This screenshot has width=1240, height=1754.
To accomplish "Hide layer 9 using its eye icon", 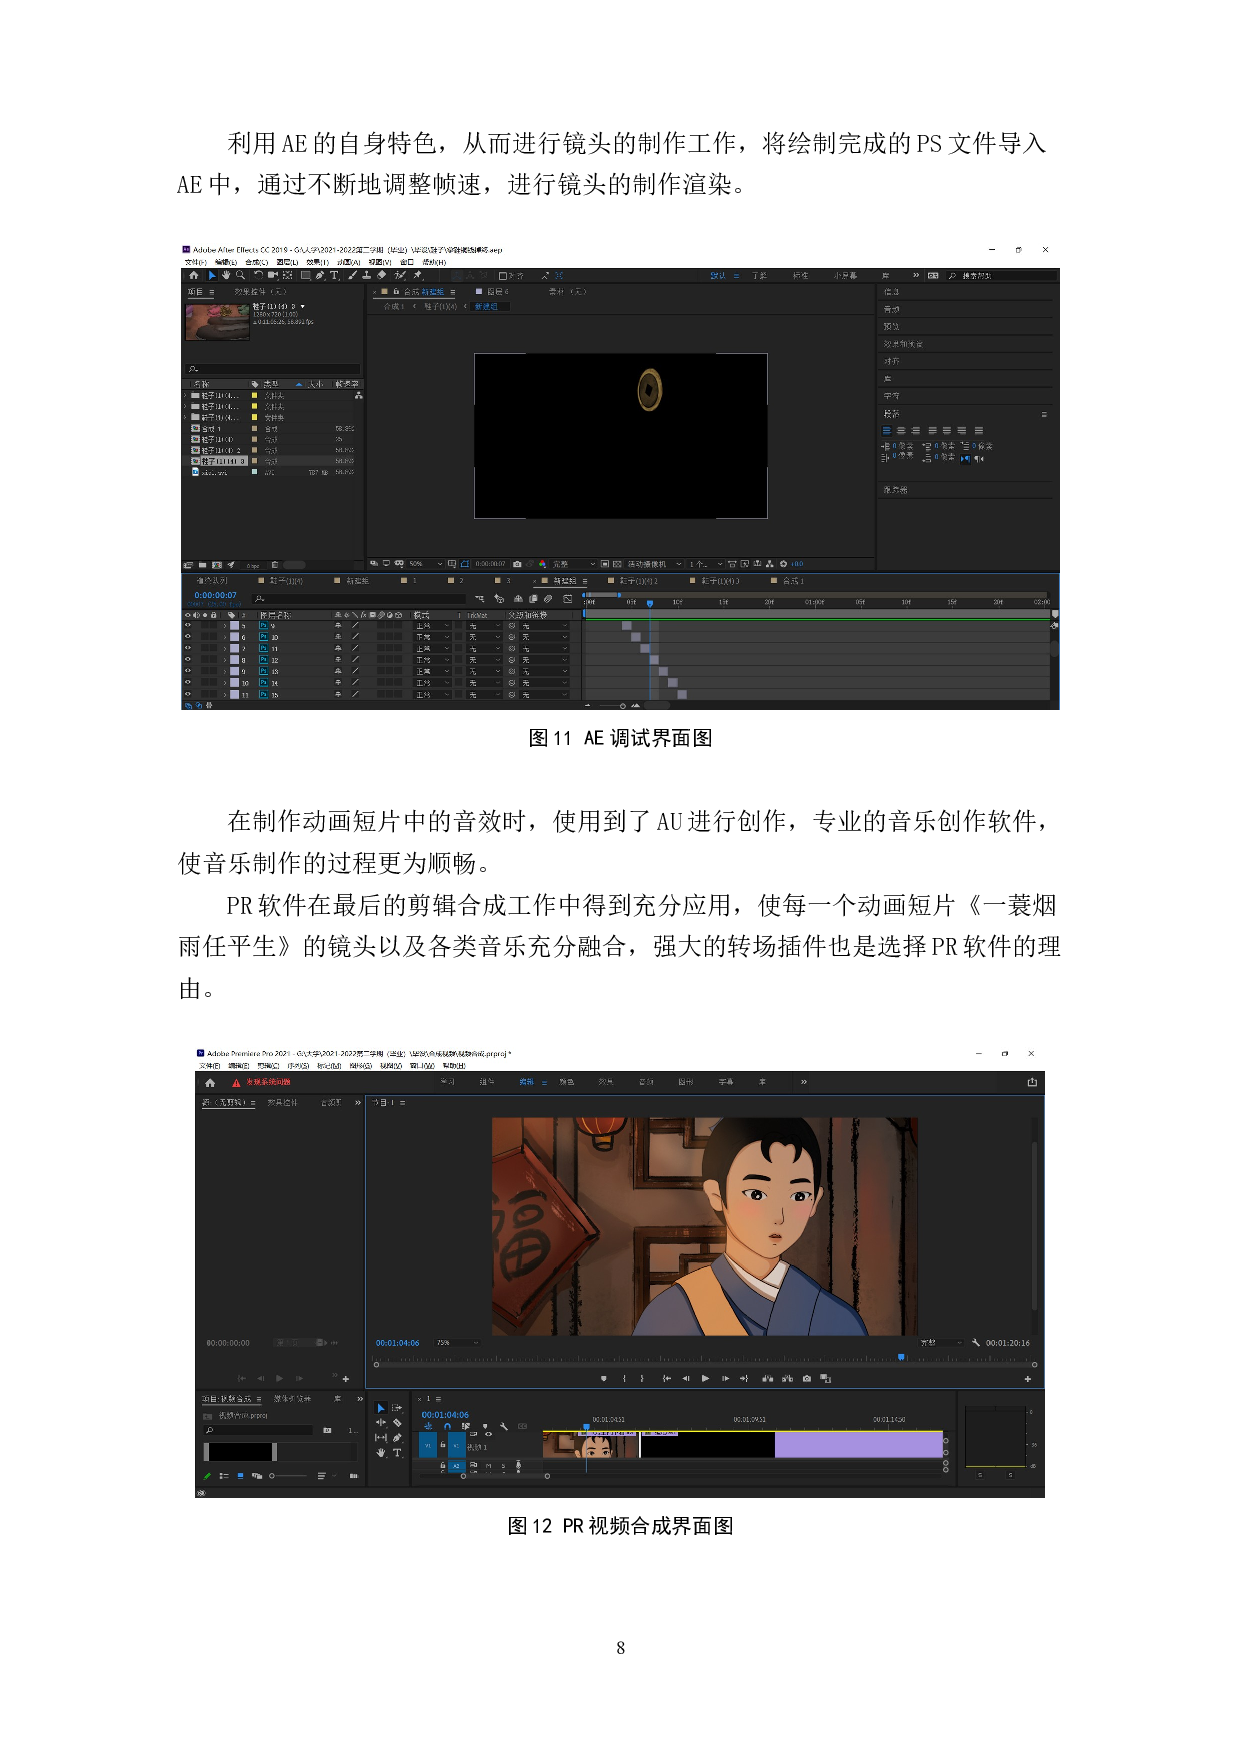I will tap(187, 625).
